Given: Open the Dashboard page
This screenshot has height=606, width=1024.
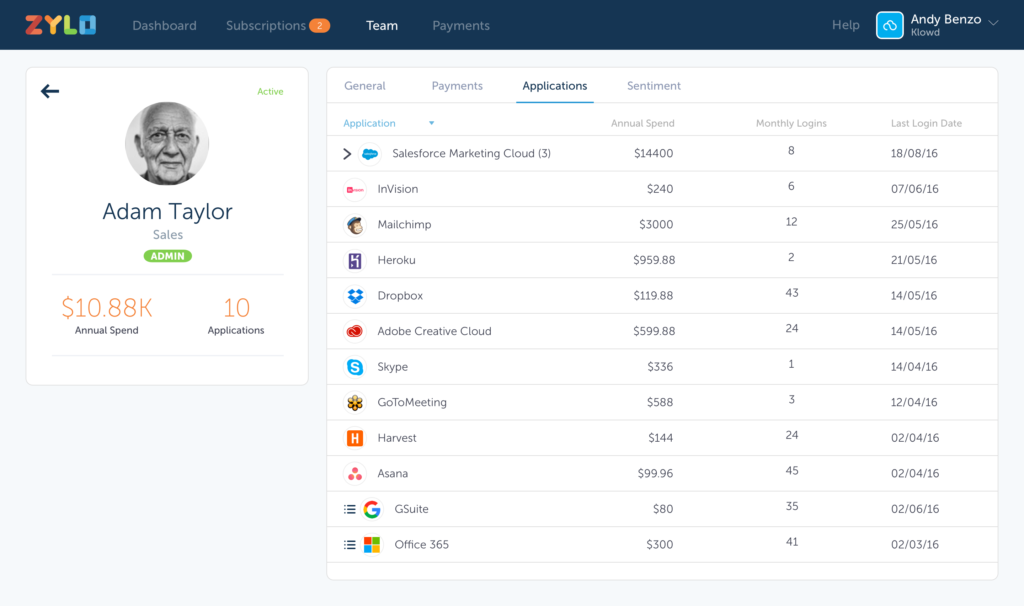Looking at the screenshot, I should pos(164,25).
